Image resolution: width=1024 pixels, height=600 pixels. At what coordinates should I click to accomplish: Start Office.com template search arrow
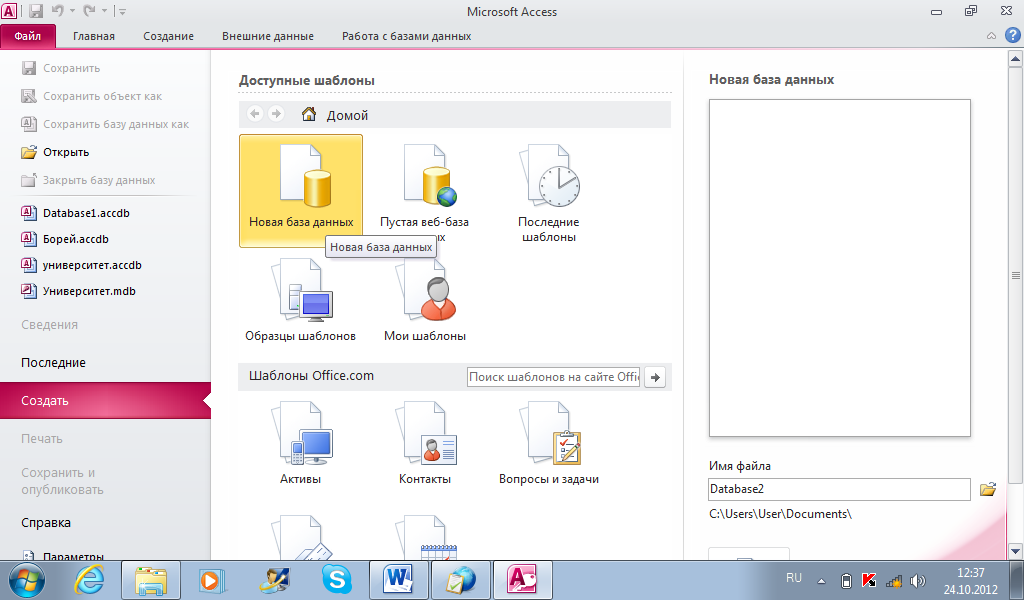[655, 377]
